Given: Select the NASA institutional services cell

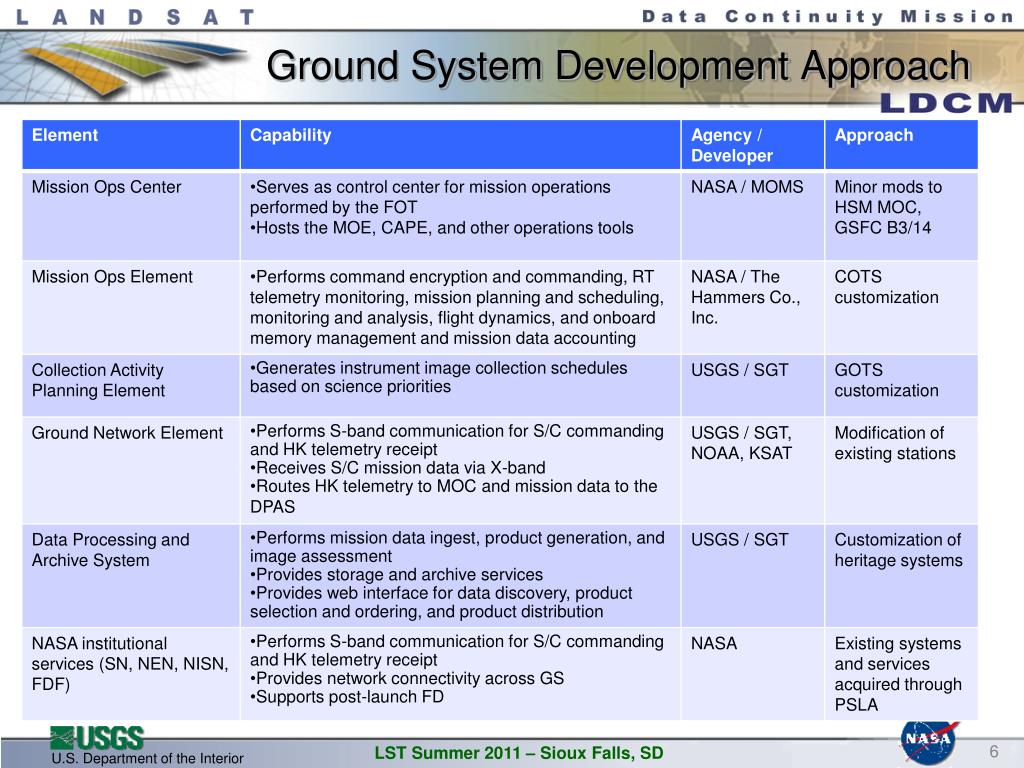Looking at the screenshot, I should [x=131, y=674].
